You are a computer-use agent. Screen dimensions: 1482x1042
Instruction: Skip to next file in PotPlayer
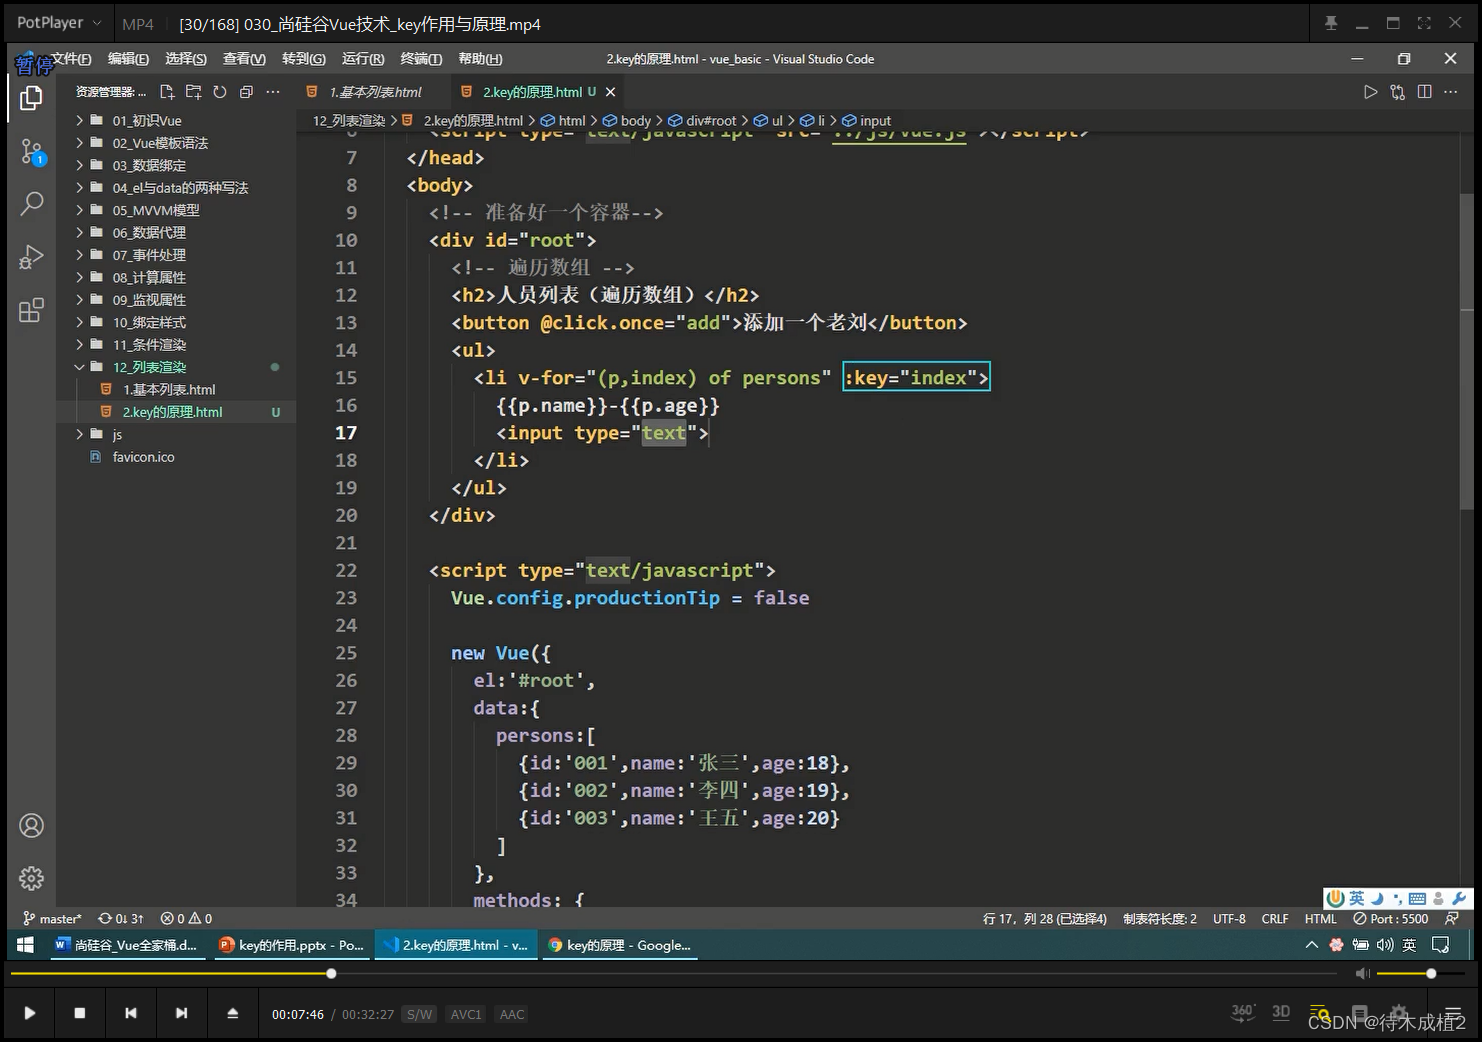point(181,1013)
